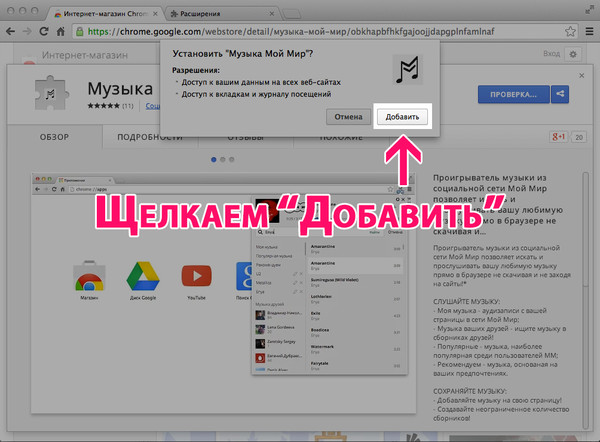This screenshot has height=442, width=600.
Task: Click the Интернет-магазин header text
Action: 85,55
